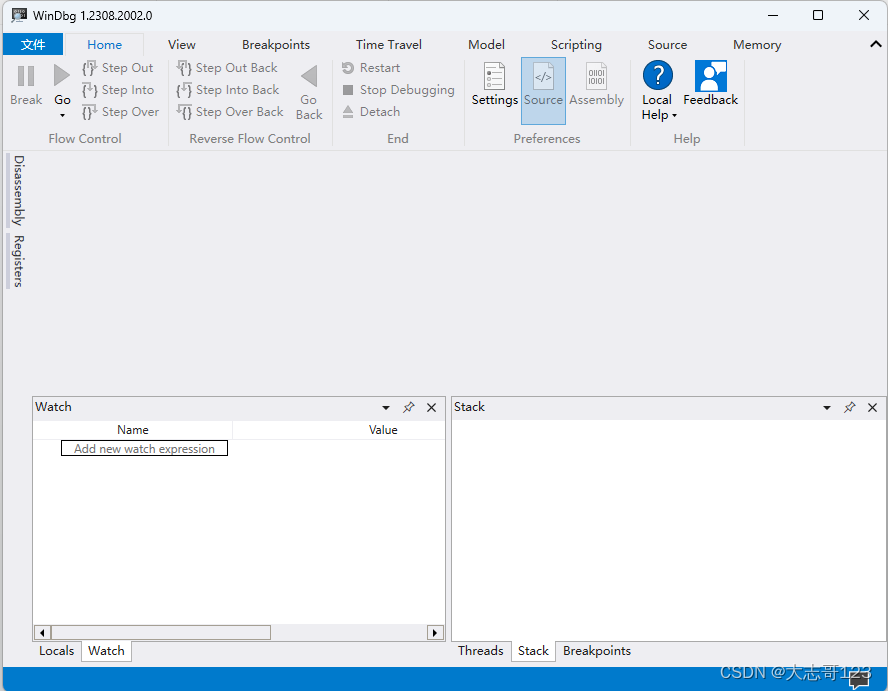Open the Local Help icon
The height and width of the screenshot is (691, 888).
658,75
